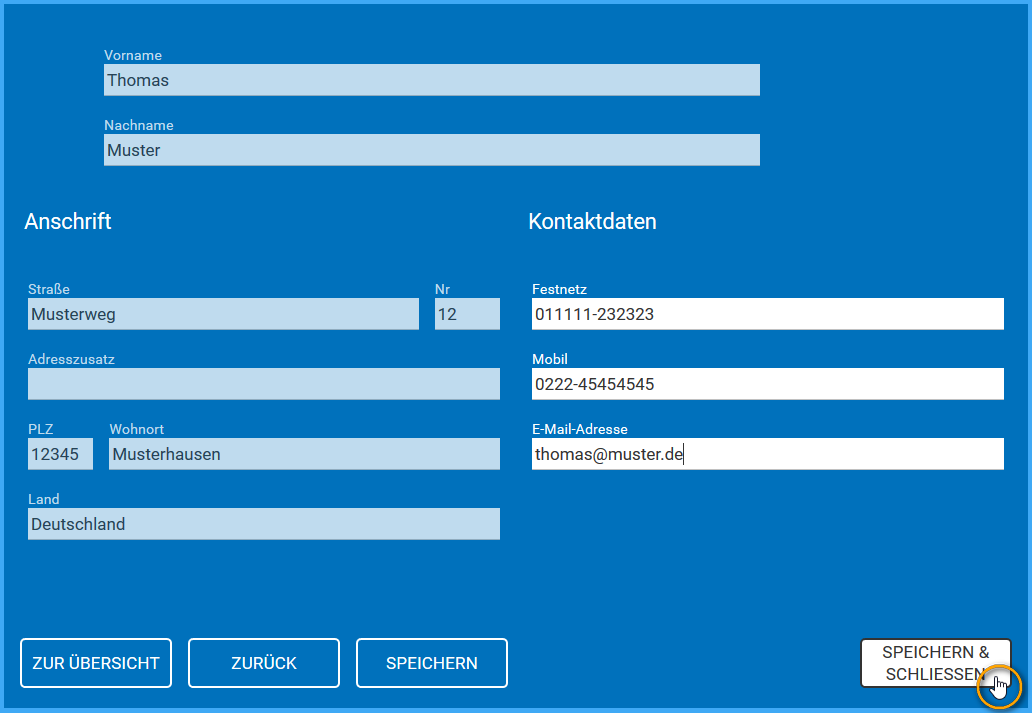Screen dimensions: 1032x713
Task: Select the PLZ field showing 12345
Action: pyautogui.click(x=59, y=453)
